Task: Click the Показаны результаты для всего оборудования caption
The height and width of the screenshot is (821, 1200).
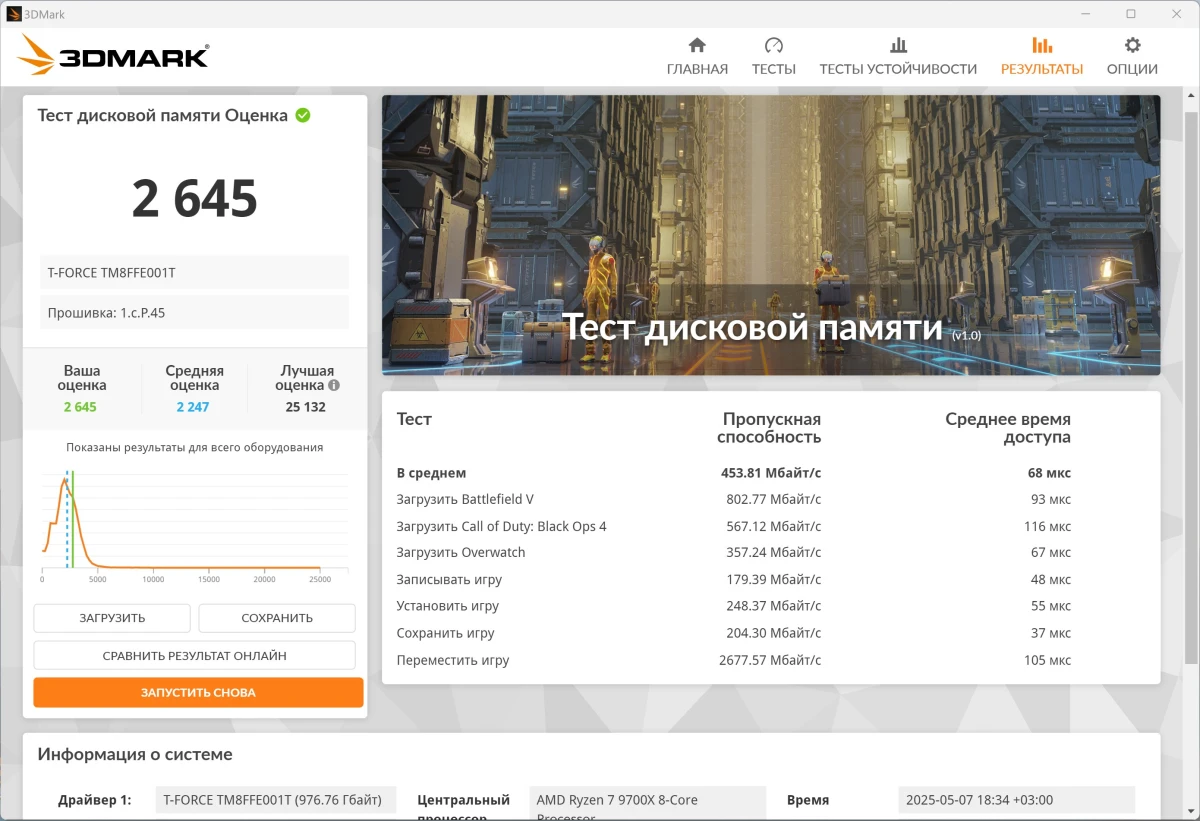Action: pyautogui.click(x=195, y=447)
